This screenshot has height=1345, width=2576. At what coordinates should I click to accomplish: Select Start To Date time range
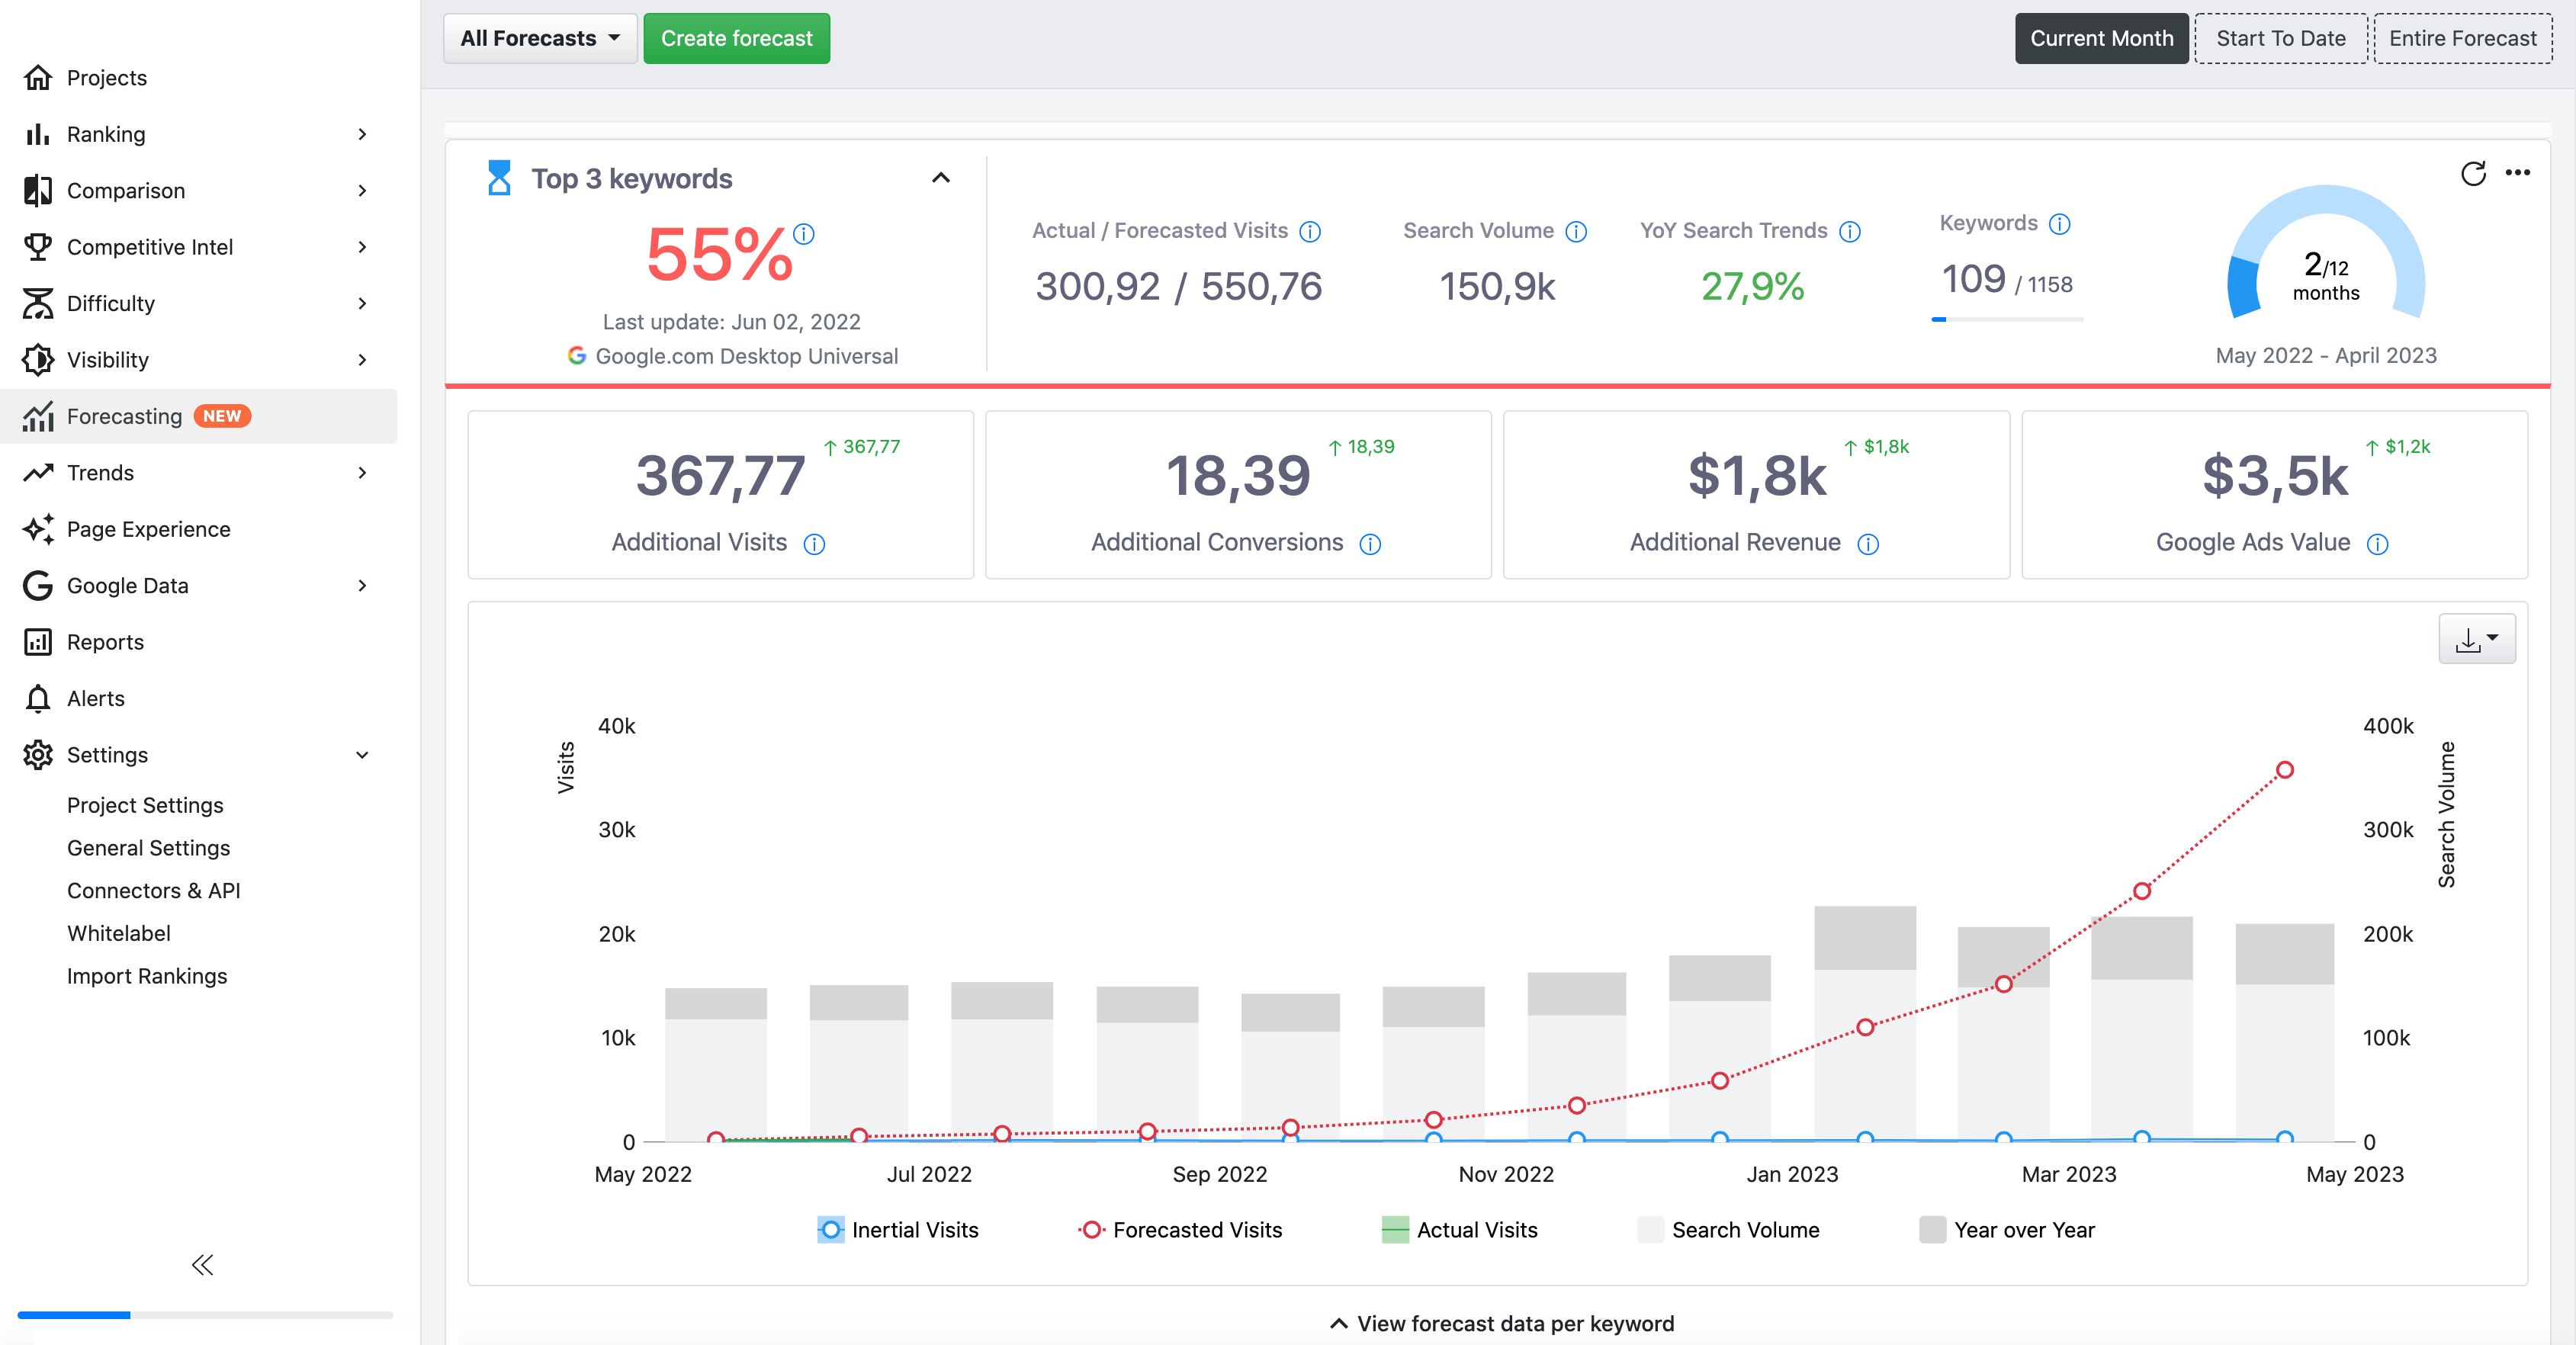(x=2280, y=38)
